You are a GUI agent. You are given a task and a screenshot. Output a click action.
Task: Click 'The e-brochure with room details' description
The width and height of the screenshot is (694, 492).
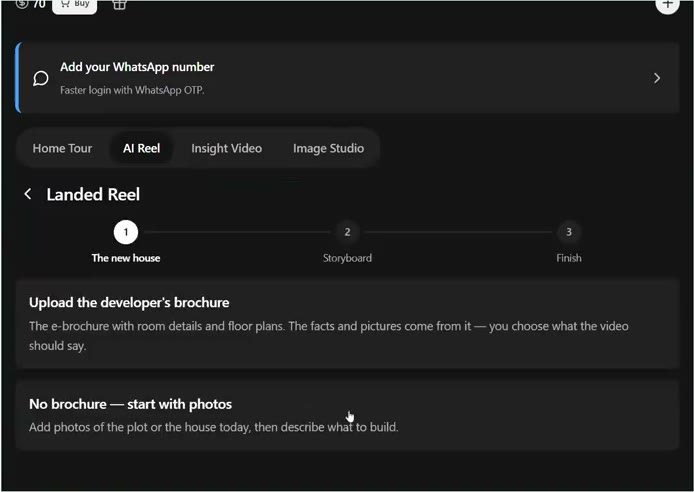[x=328, y=336]
